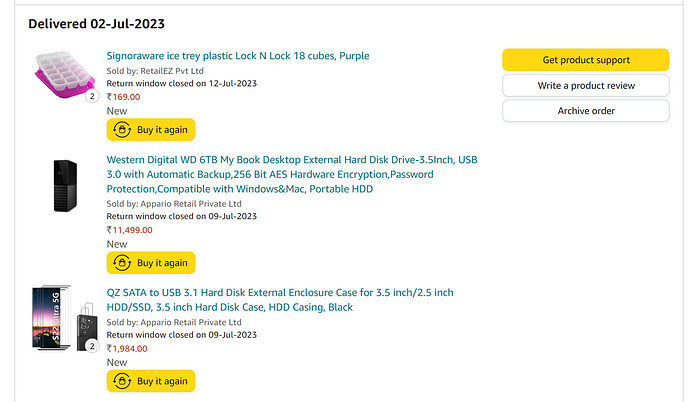
Task: Open QZ SATA to USB enclosure link
Action: [280, 300]
